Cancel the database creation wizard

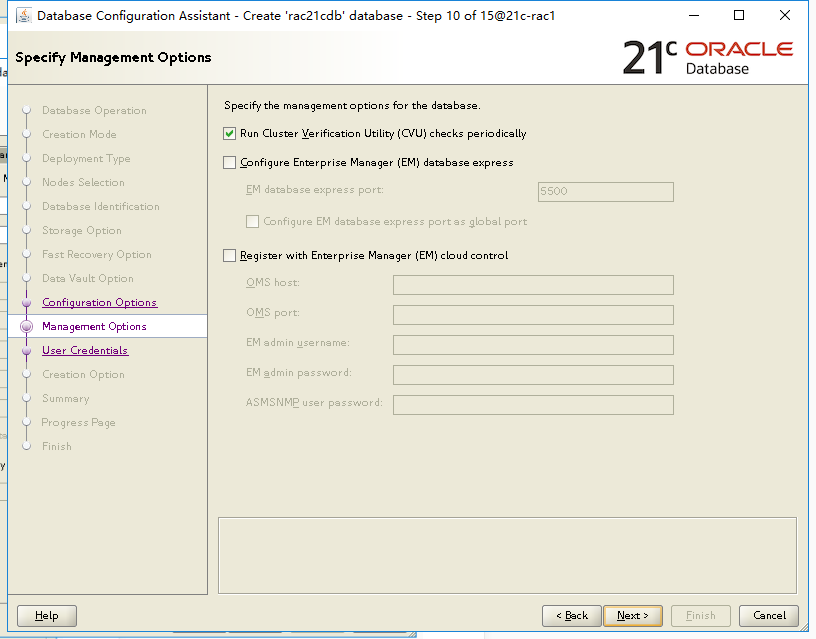pyautogui.click(x=769, y=616)
